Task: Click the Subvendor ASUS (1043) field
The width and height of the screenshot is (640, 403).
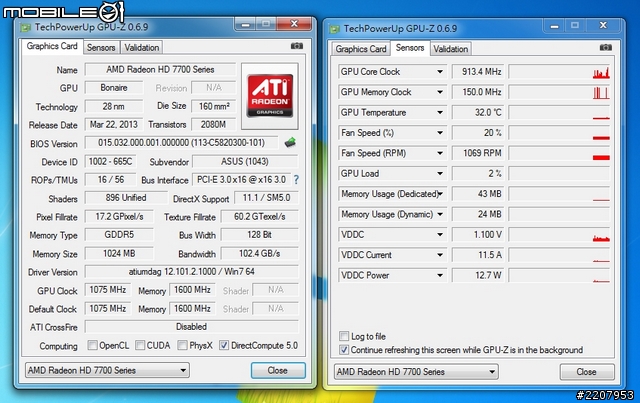Action: click(245, 161)
